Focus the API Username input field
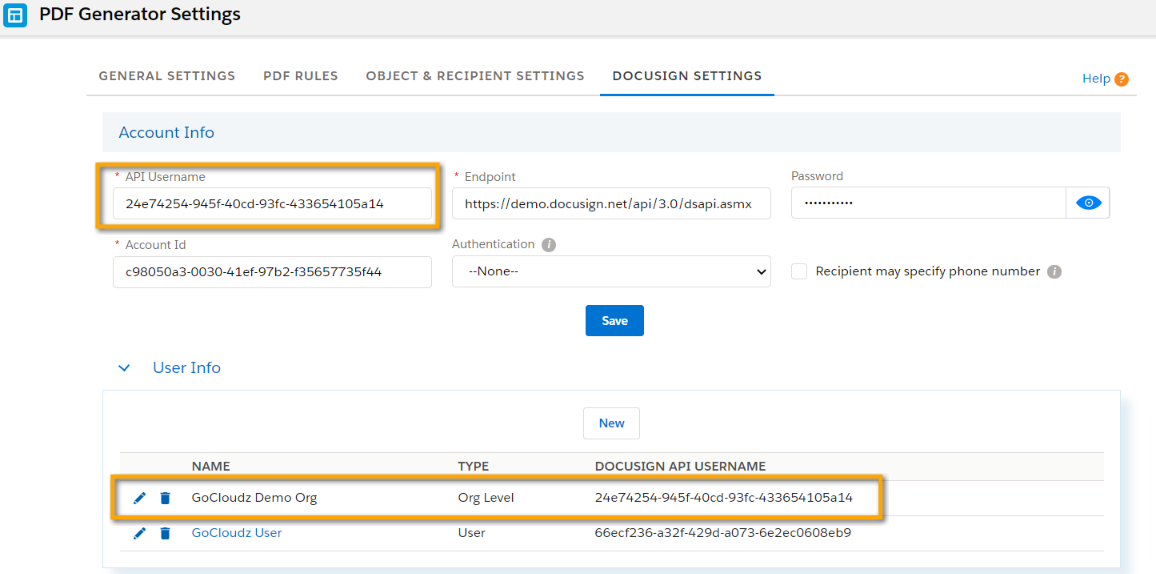The width and height of the screenshot is (1156, 574). [272, 203]
